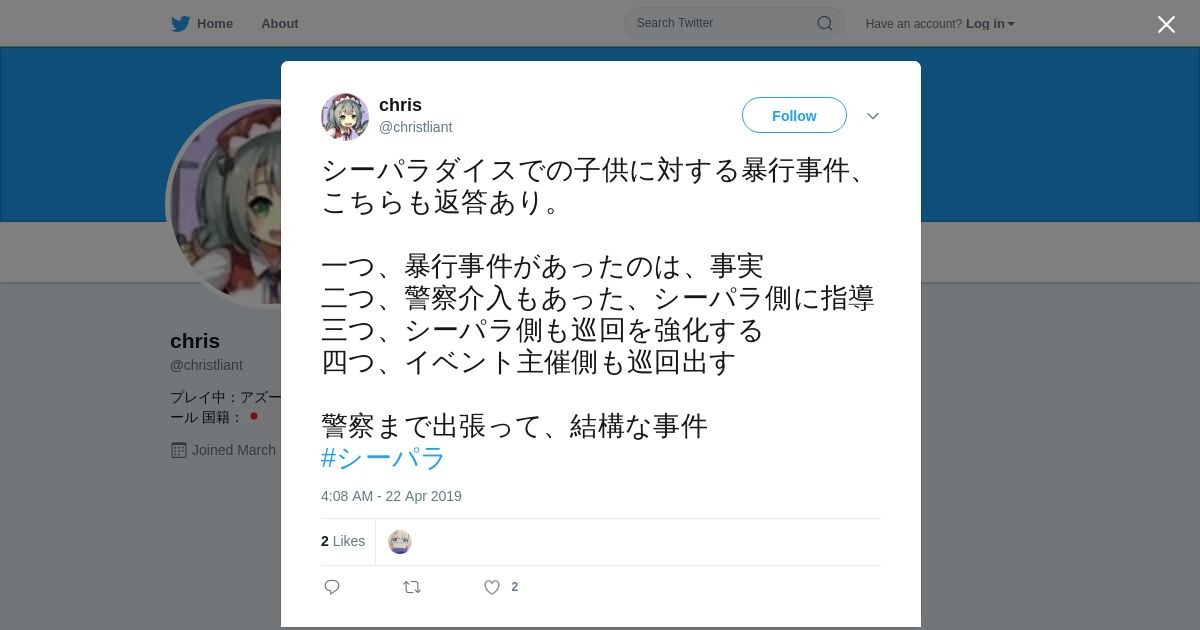The width and height of the screenshot is (1200, 630).
Task: Reply to the tweet via speech bubble icon
Action: click(x=332, y=587)
